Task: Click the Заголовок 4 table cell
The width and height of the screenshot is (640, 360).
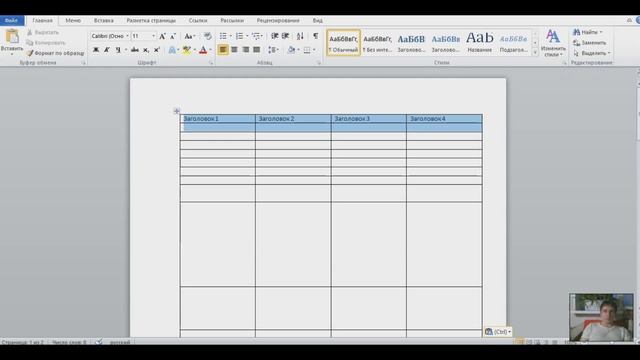Action: tap(444, 119)
